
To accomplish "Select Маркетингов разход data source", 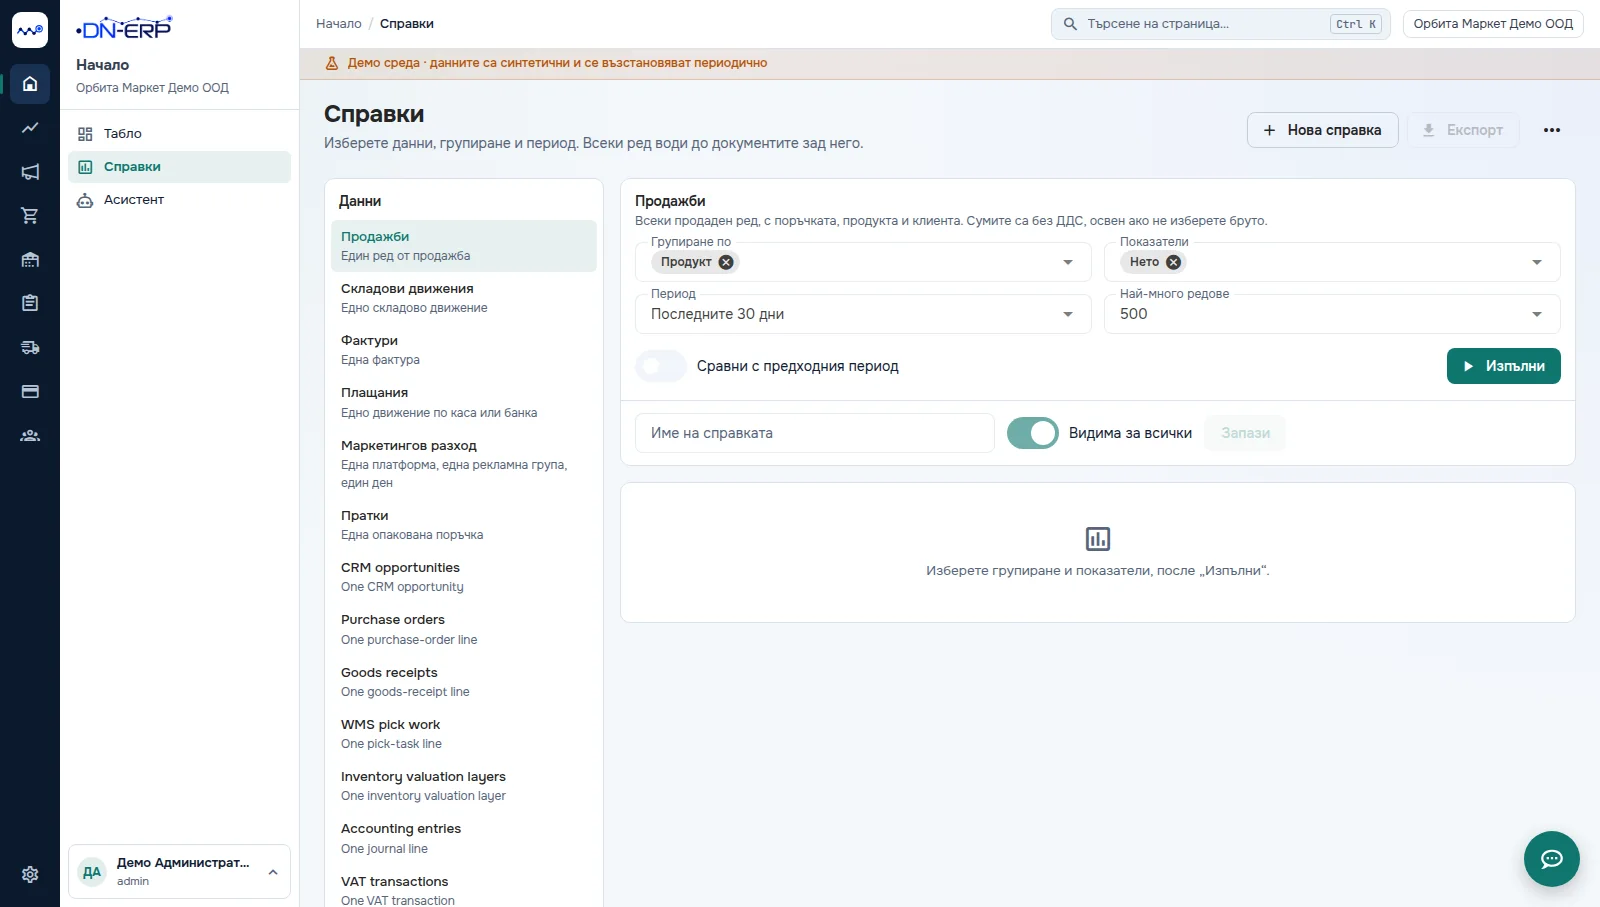I will (x=464, y=464).
